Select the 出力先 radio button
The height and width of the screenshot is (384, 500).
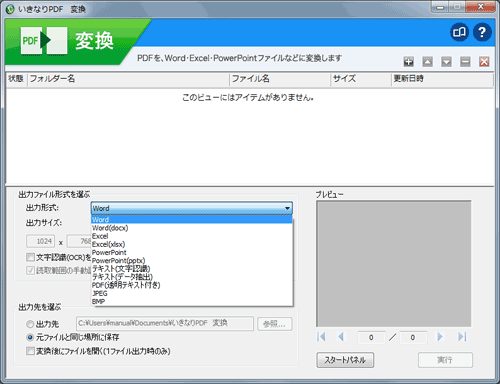click(30, 324)
